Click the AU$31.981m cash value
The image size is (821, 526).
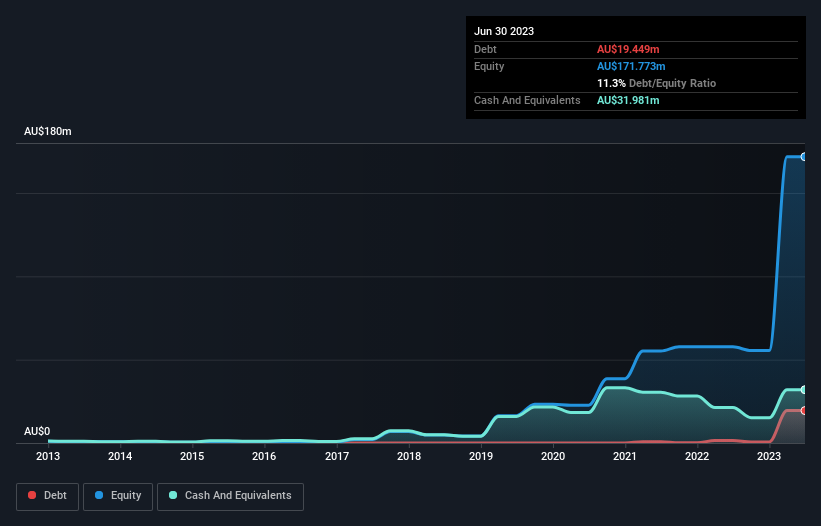(x=628, y=100)
